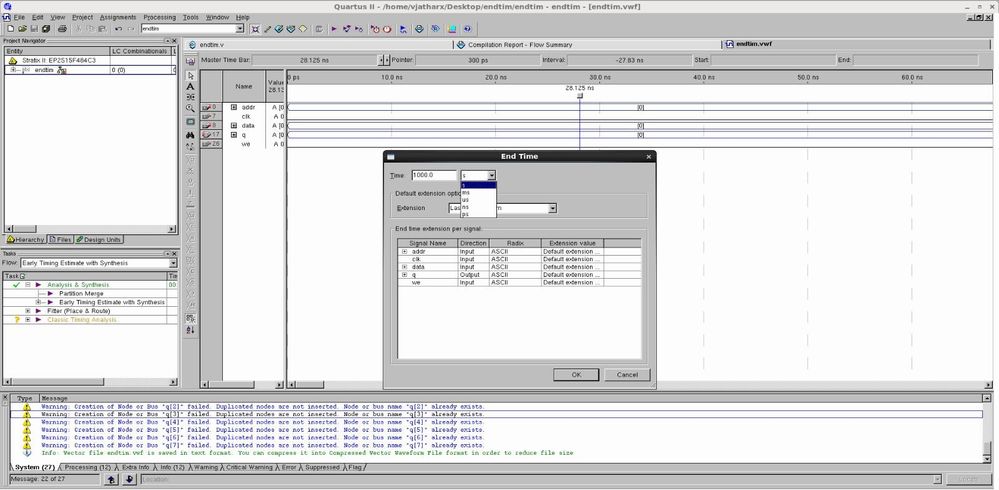Switch to the Files tab in Project Navigator
The height and width of the screenshot is (490, 999).
tap(60, 240)
